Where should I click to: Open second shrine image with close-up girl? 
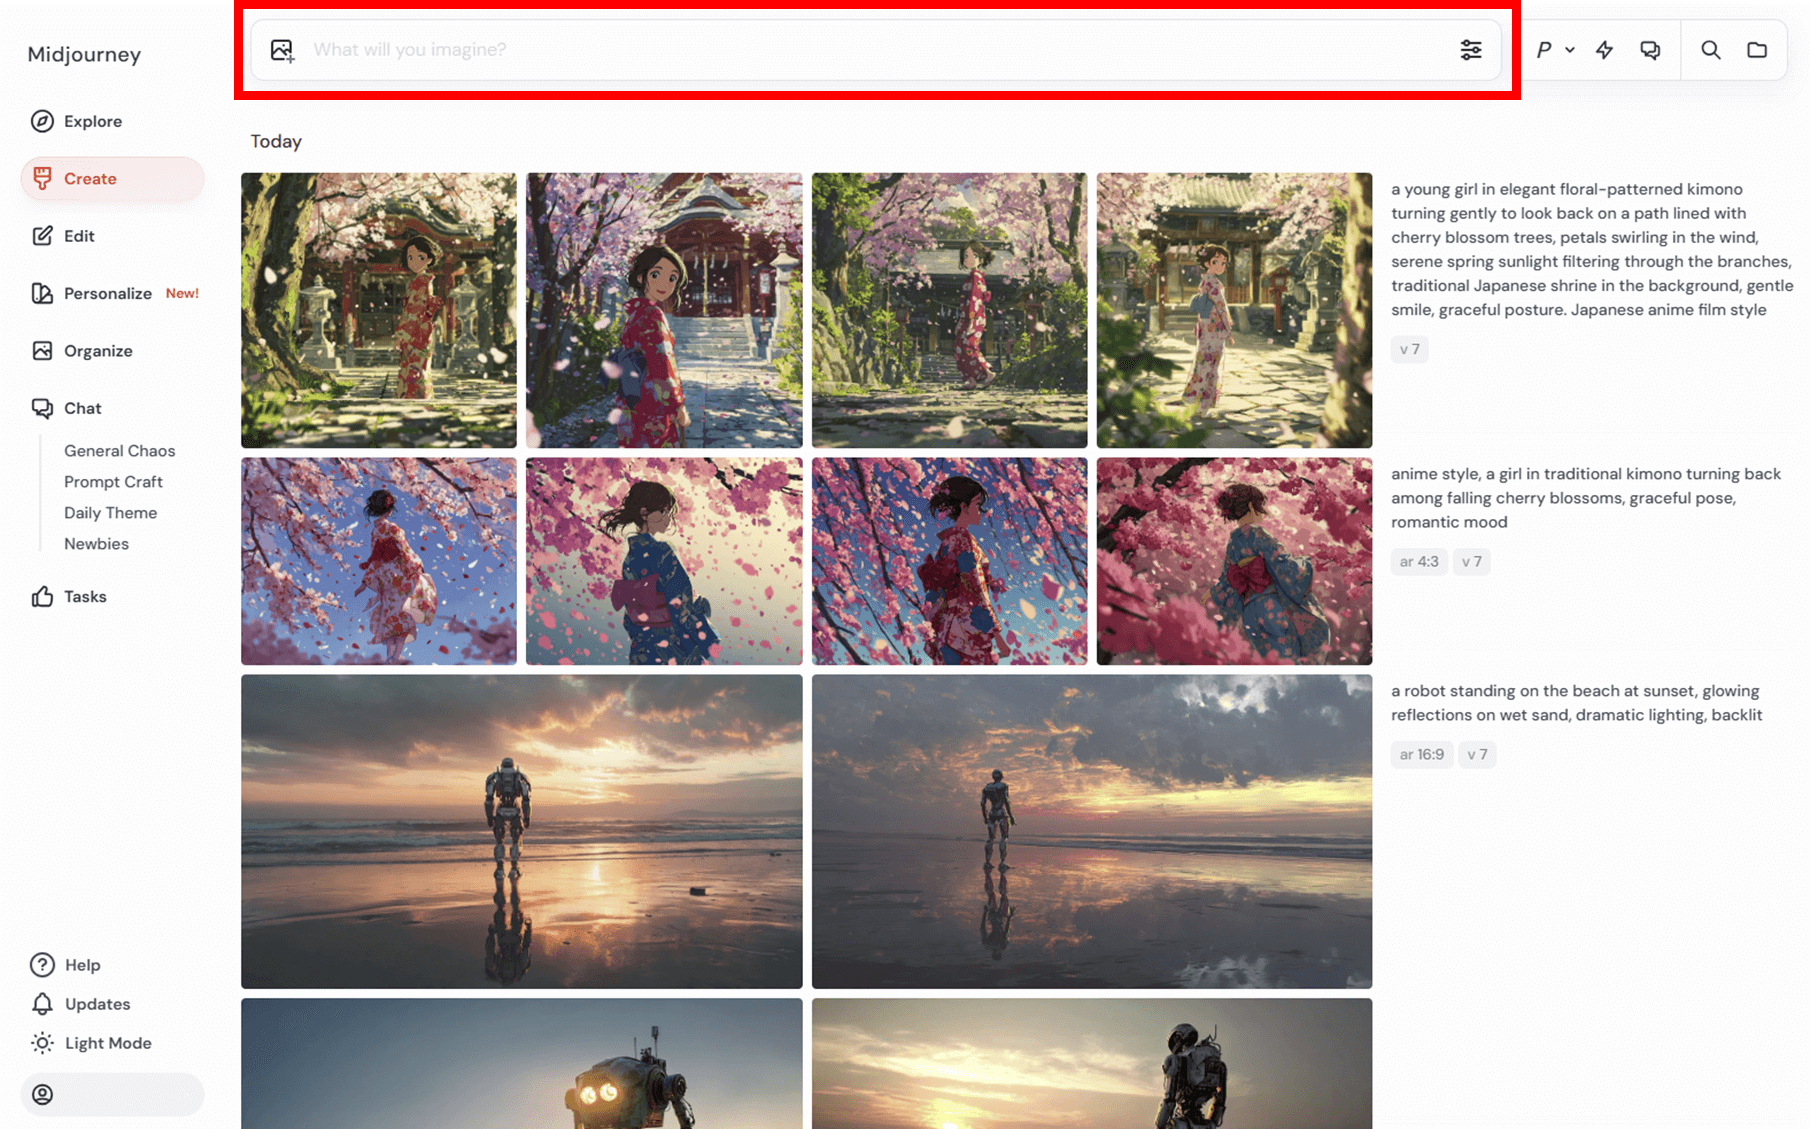pos(664,310)
